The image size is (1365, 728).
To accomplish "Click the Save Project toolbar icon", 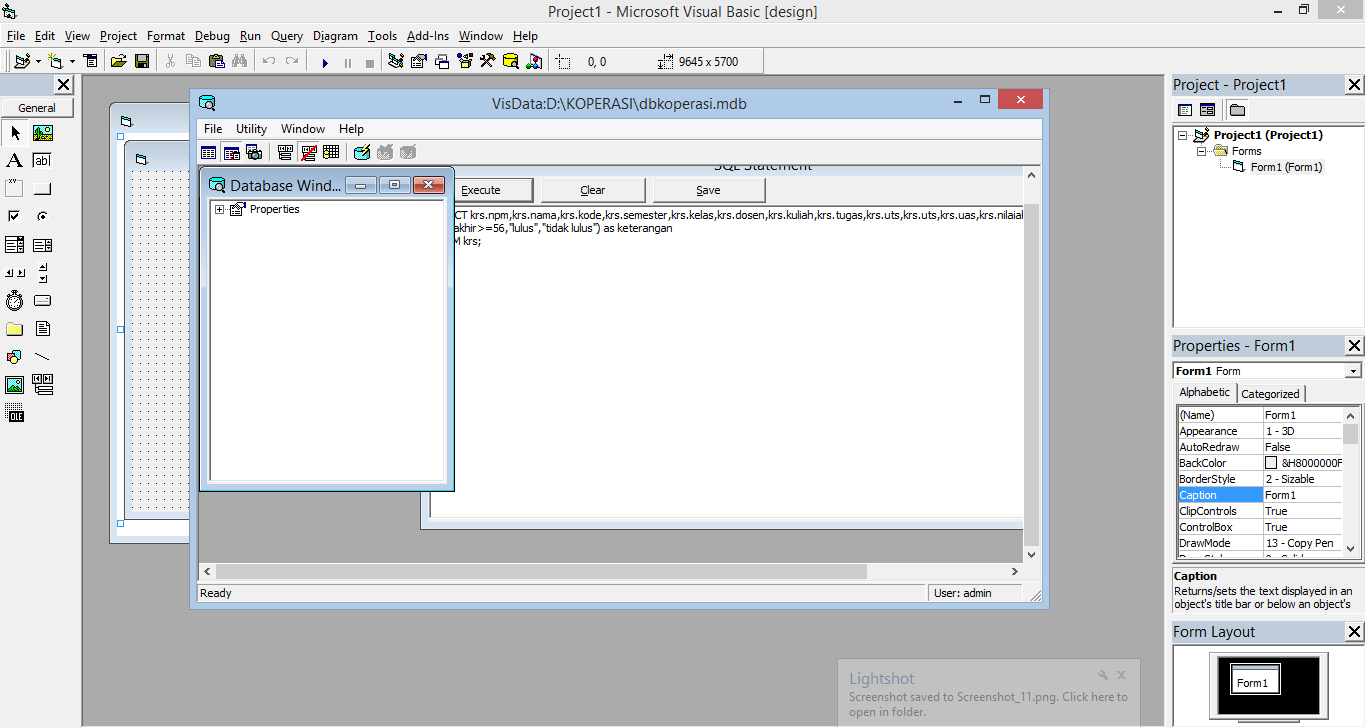I will click(142, 62).
